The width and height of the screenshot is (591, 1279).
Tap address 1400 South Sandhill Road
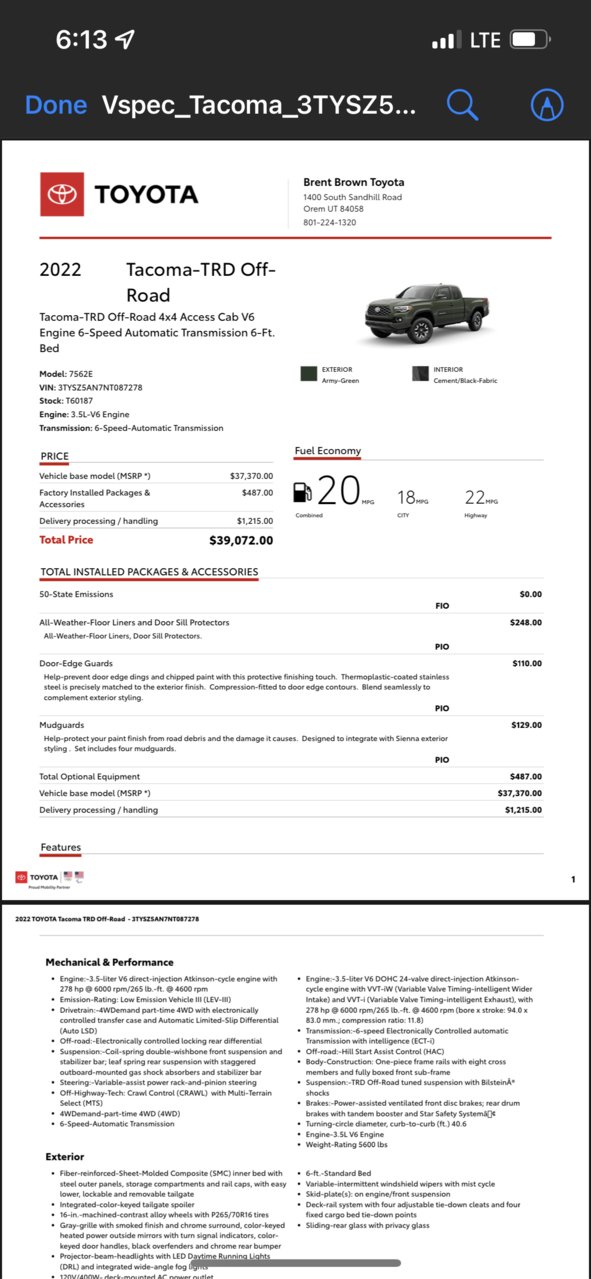[x=352, y=197]
